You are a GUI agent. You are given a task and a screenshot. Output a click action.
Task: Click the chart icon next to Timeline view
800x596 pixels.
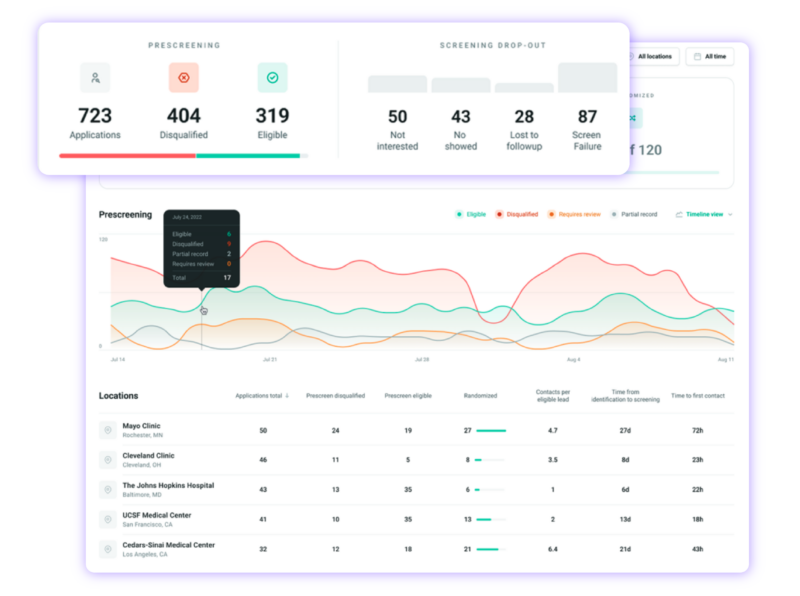point(679,213)
